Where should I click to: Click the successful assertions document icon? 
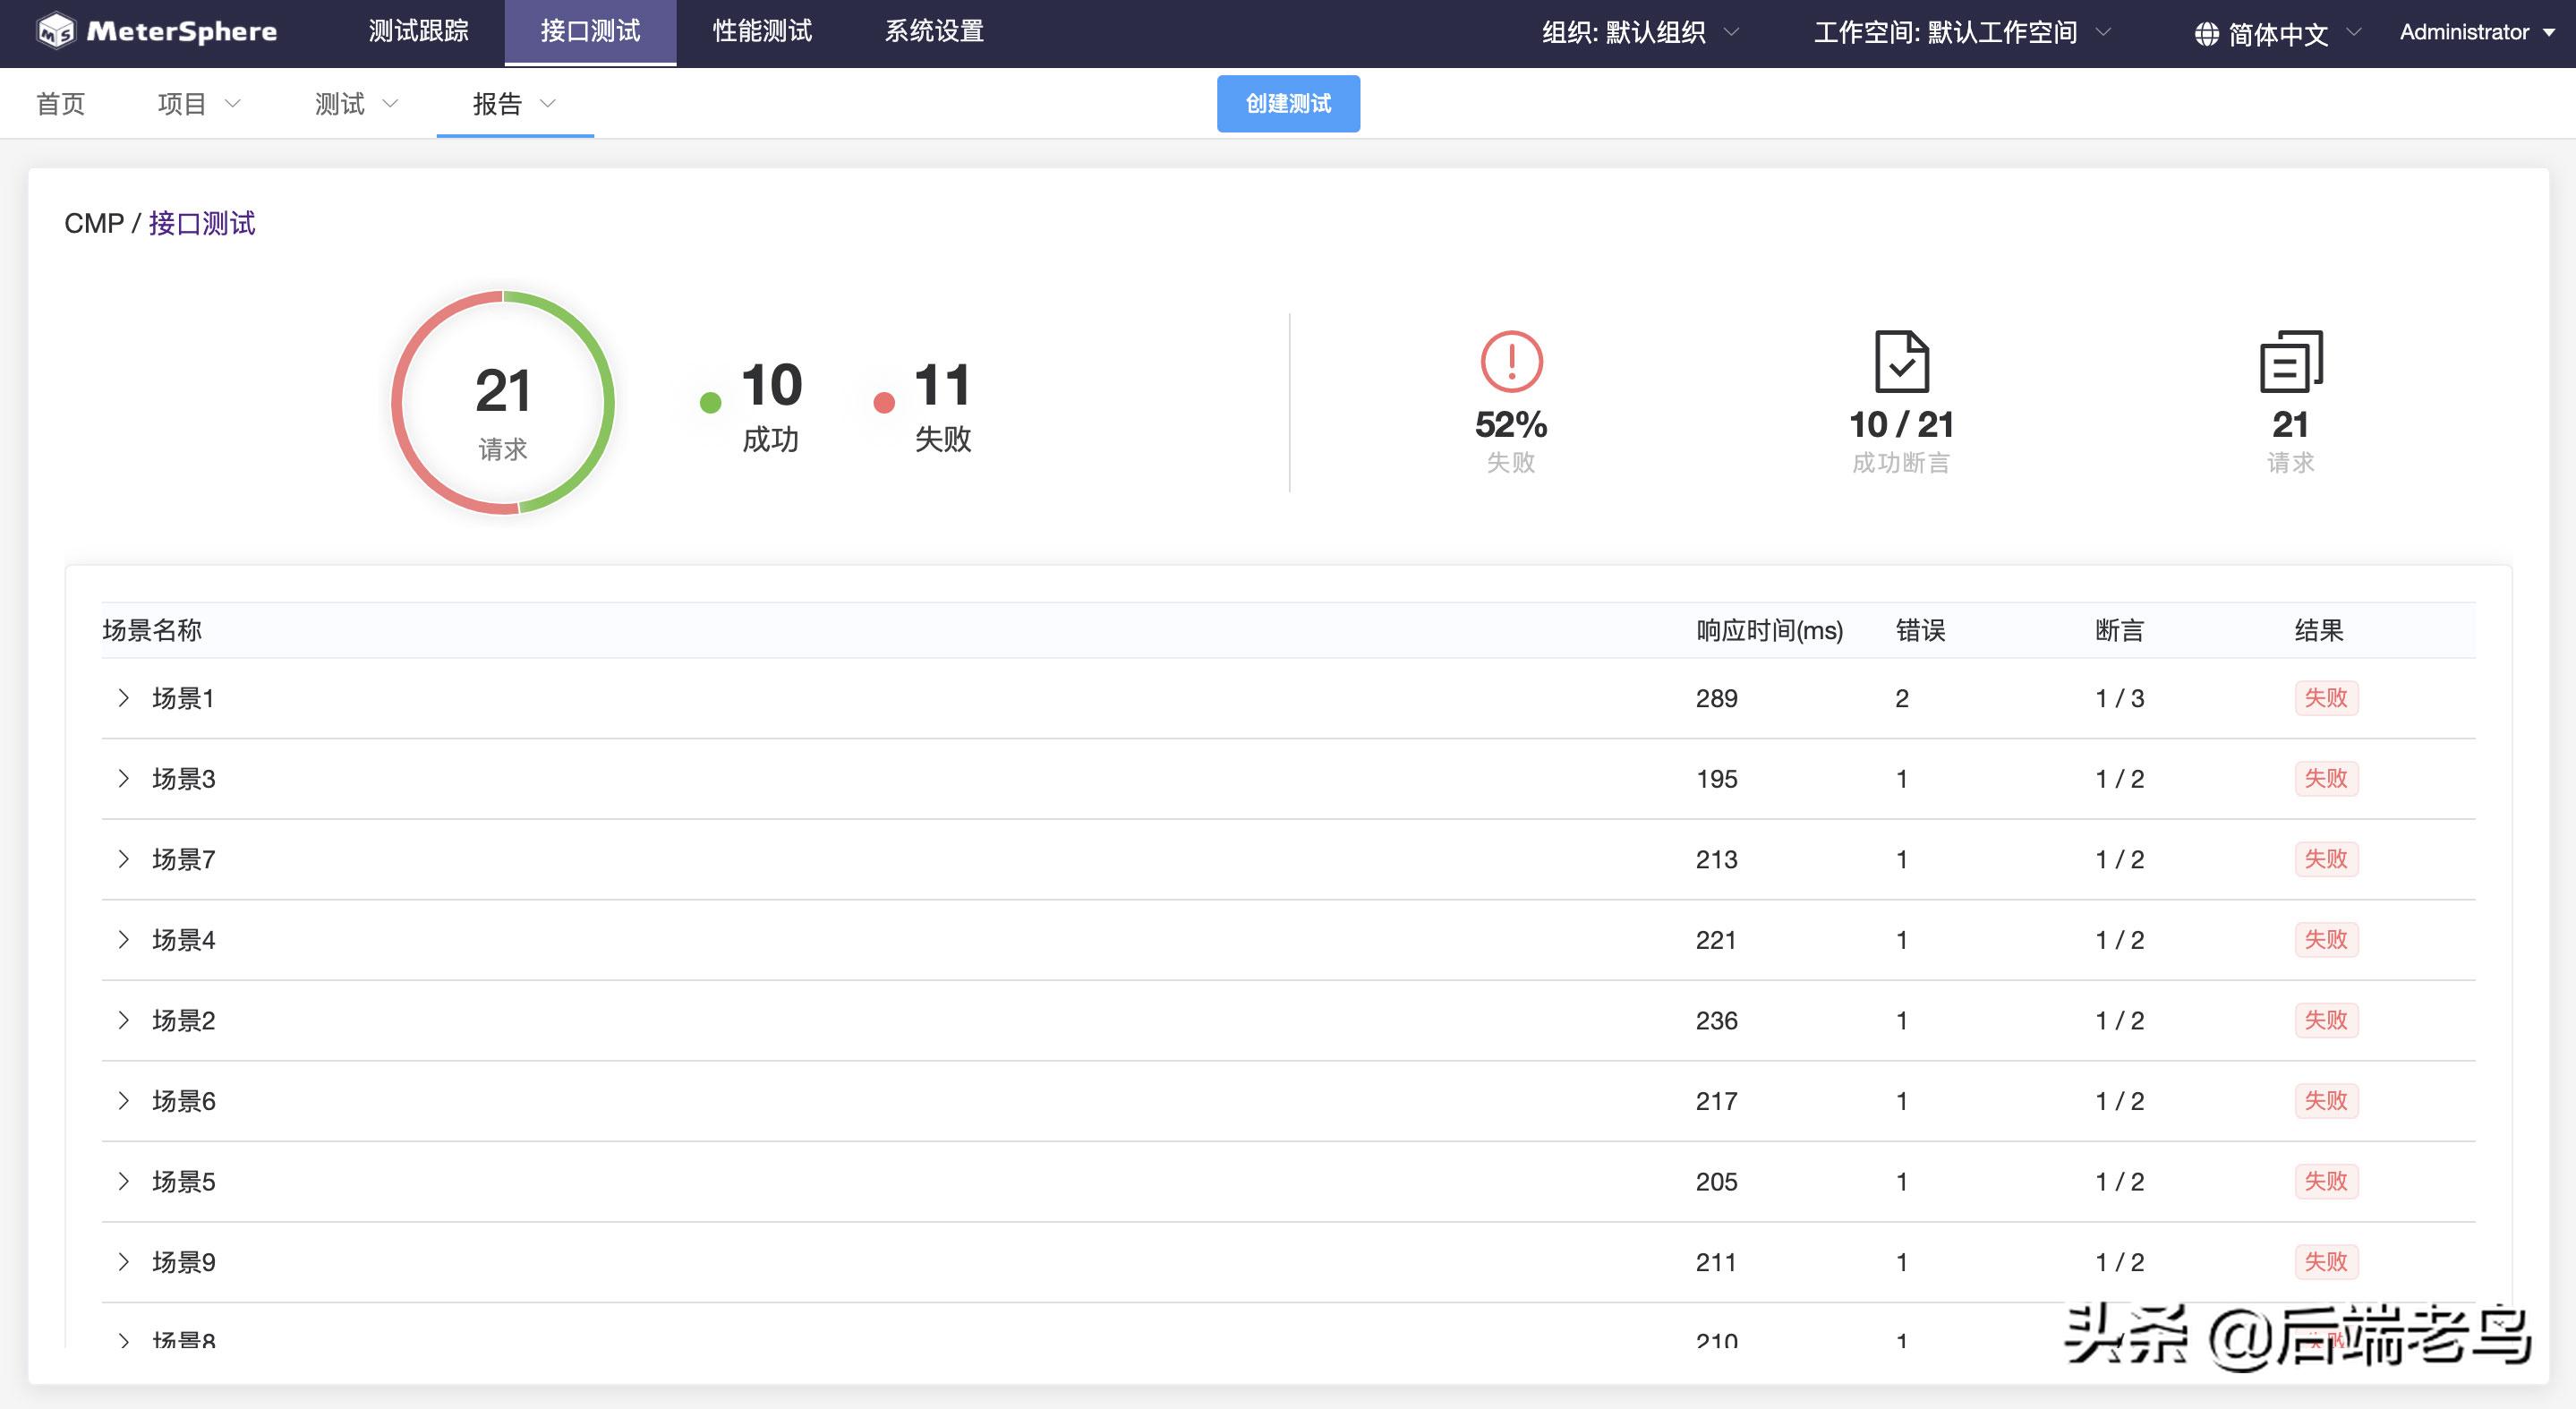pos(1901,361)
